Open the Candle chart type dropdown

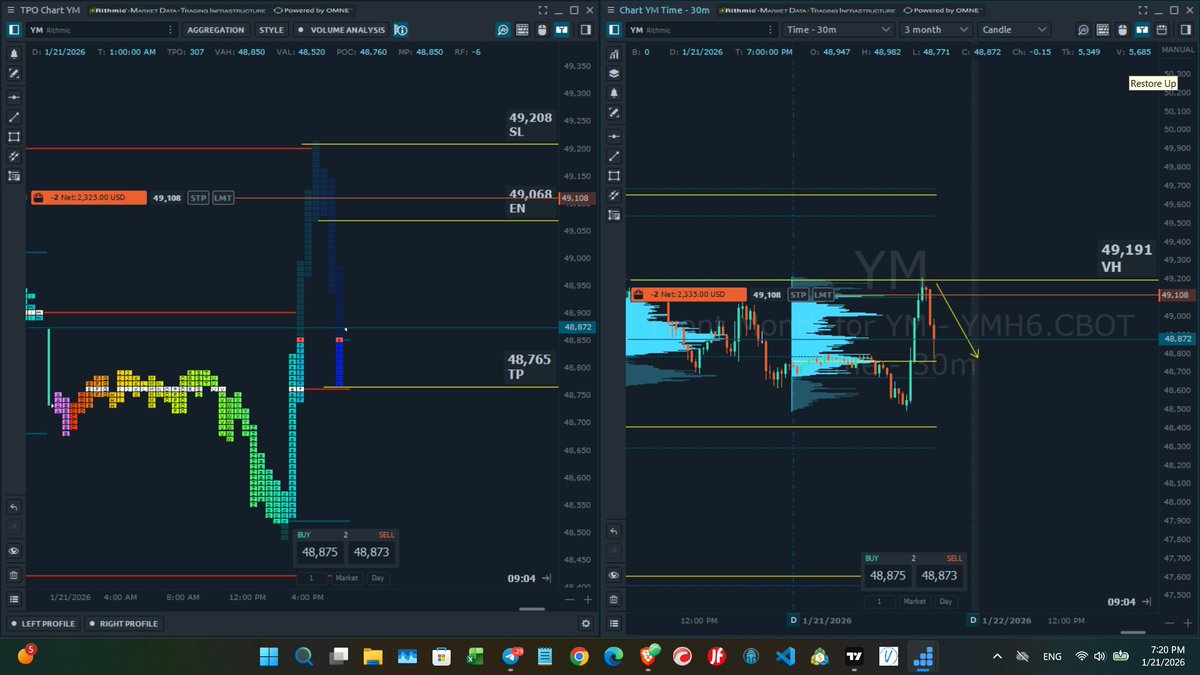1014,30
